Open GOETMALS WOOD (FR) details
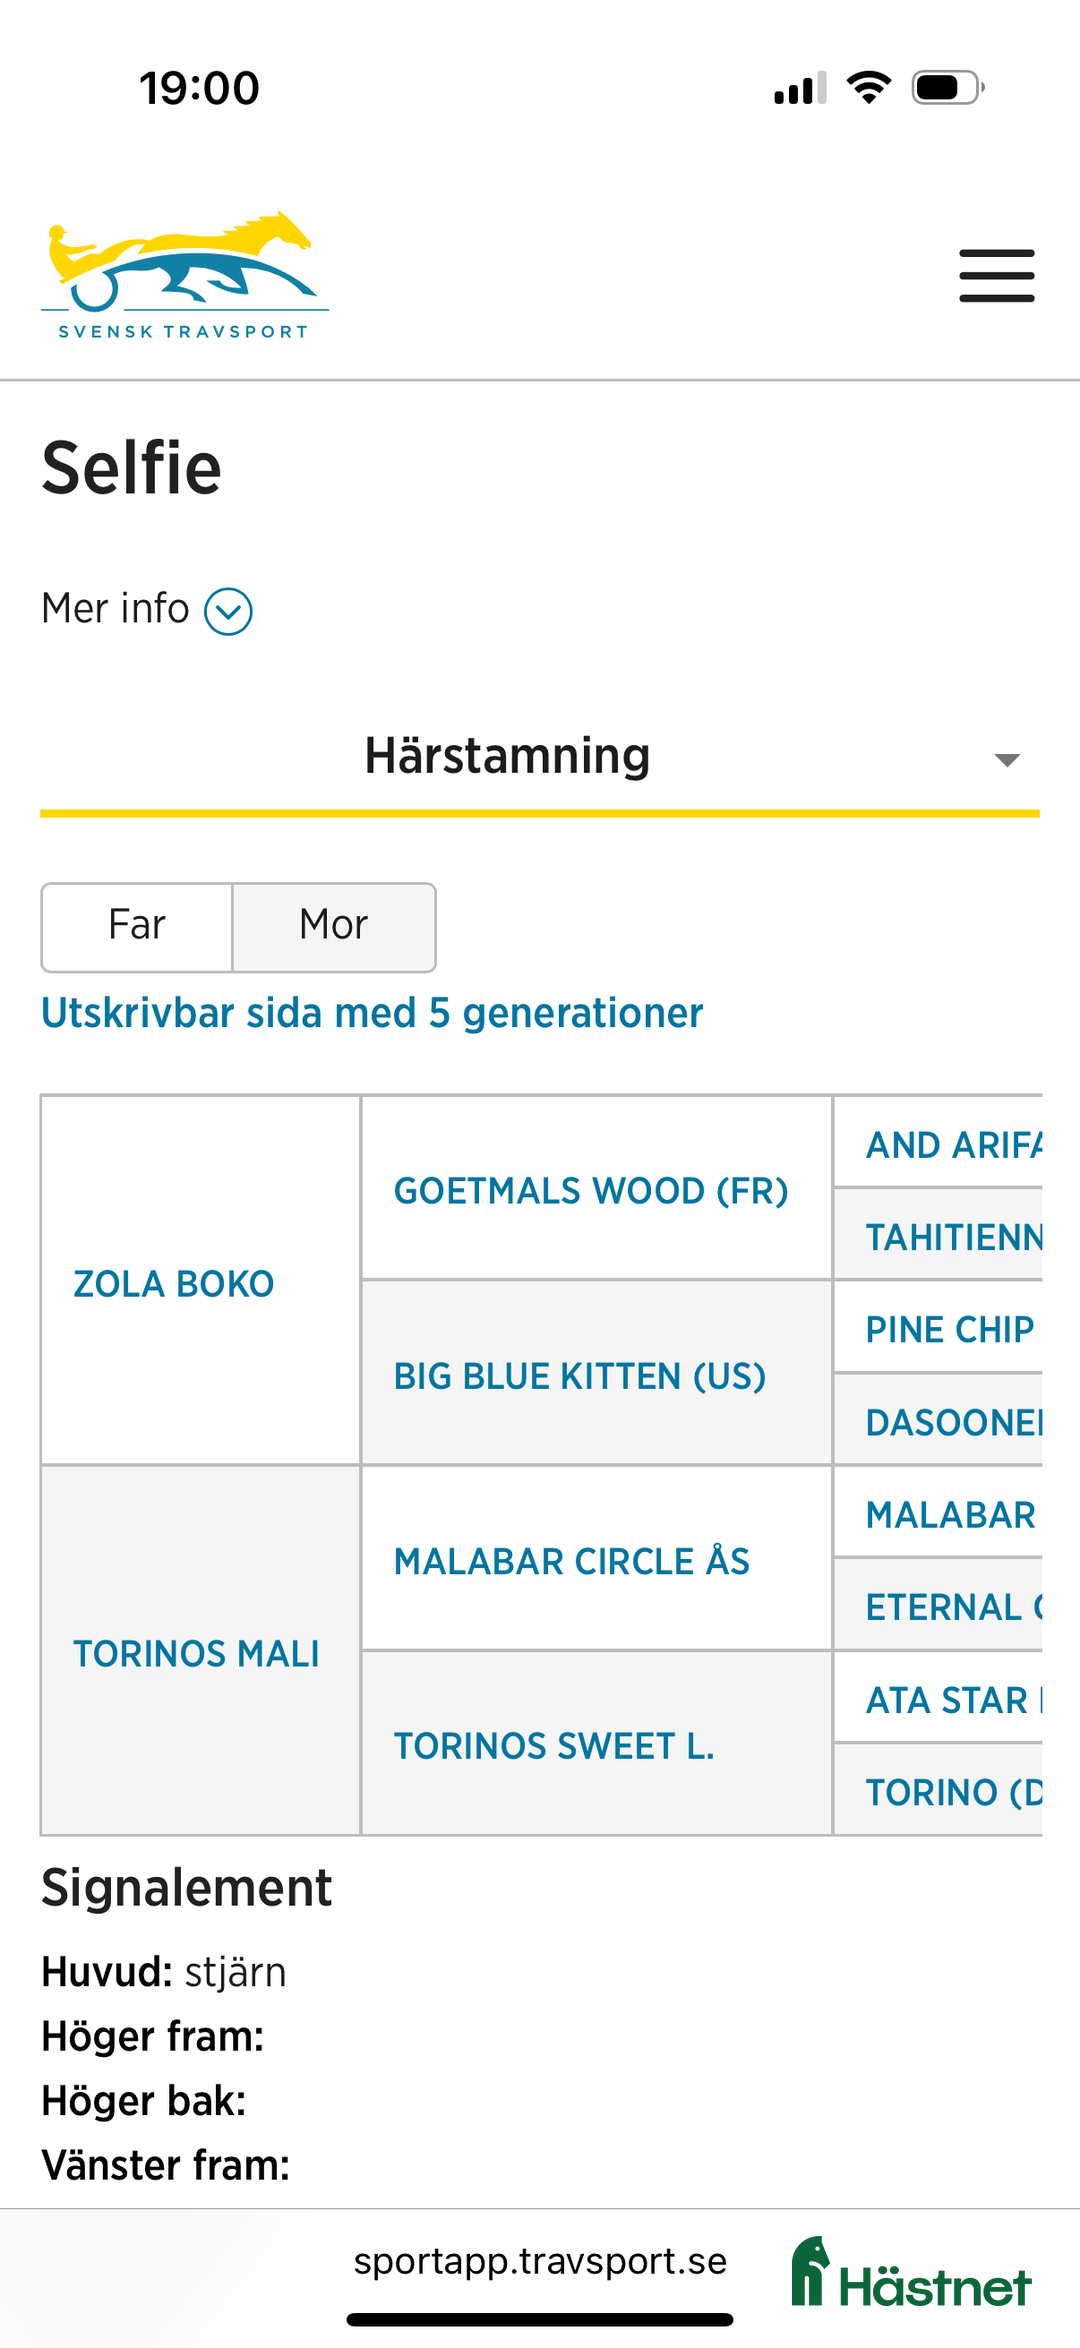This screenshot has width=1080, height=2348. (x=590, y=1190)
